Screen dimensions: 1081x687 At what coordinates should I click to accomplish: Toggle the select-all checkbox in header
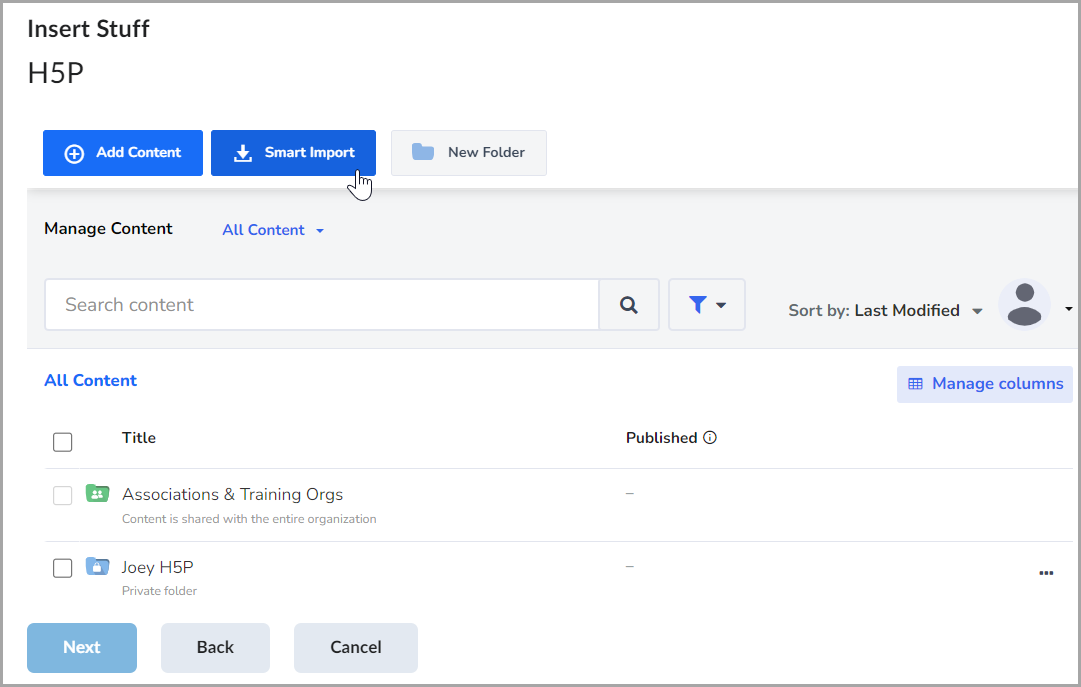63,442
